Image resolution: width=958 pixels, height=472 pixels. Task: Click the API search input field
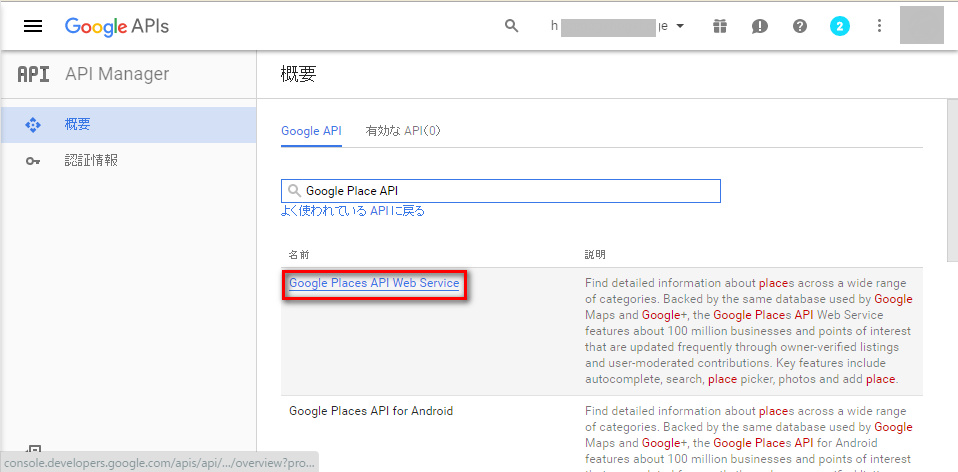point(501,191)
